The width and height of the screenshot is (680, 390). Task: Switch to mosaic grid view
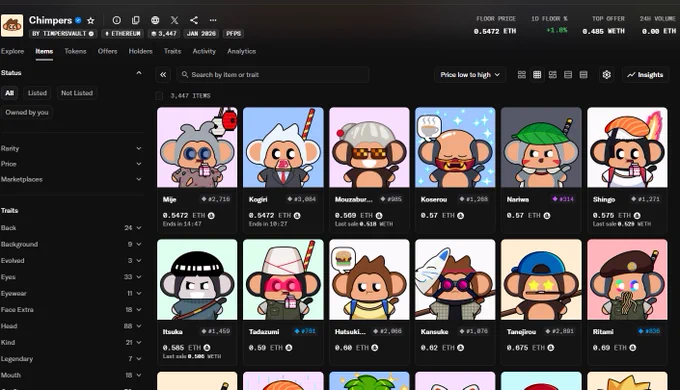pyautogui.click(x=552, y=75)
